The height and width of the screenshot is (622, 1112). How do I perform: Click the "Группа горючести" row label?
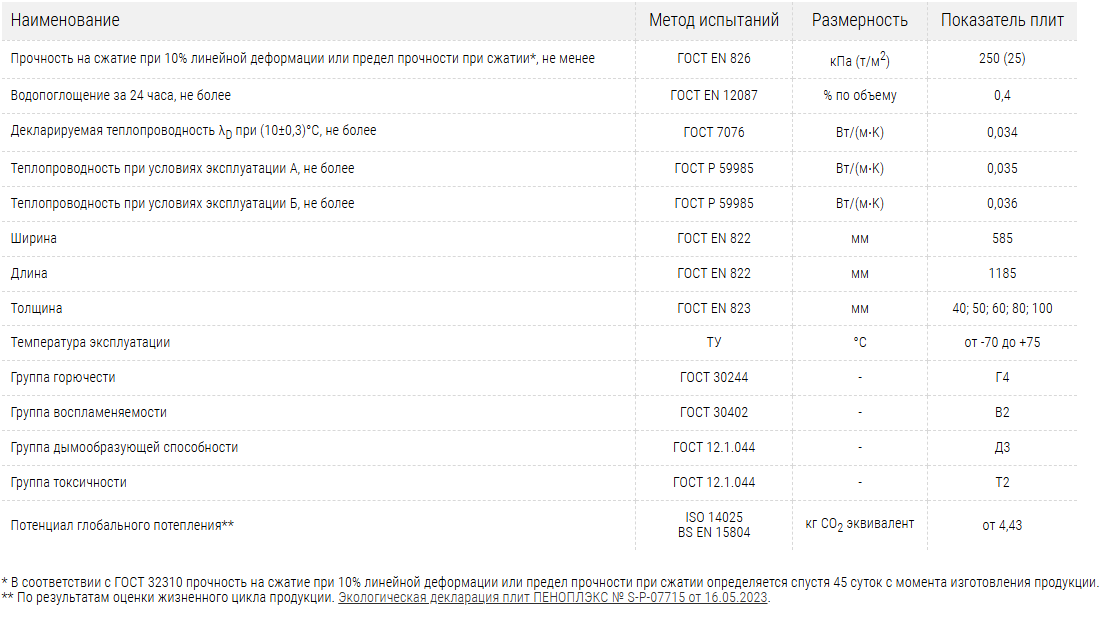63,377
